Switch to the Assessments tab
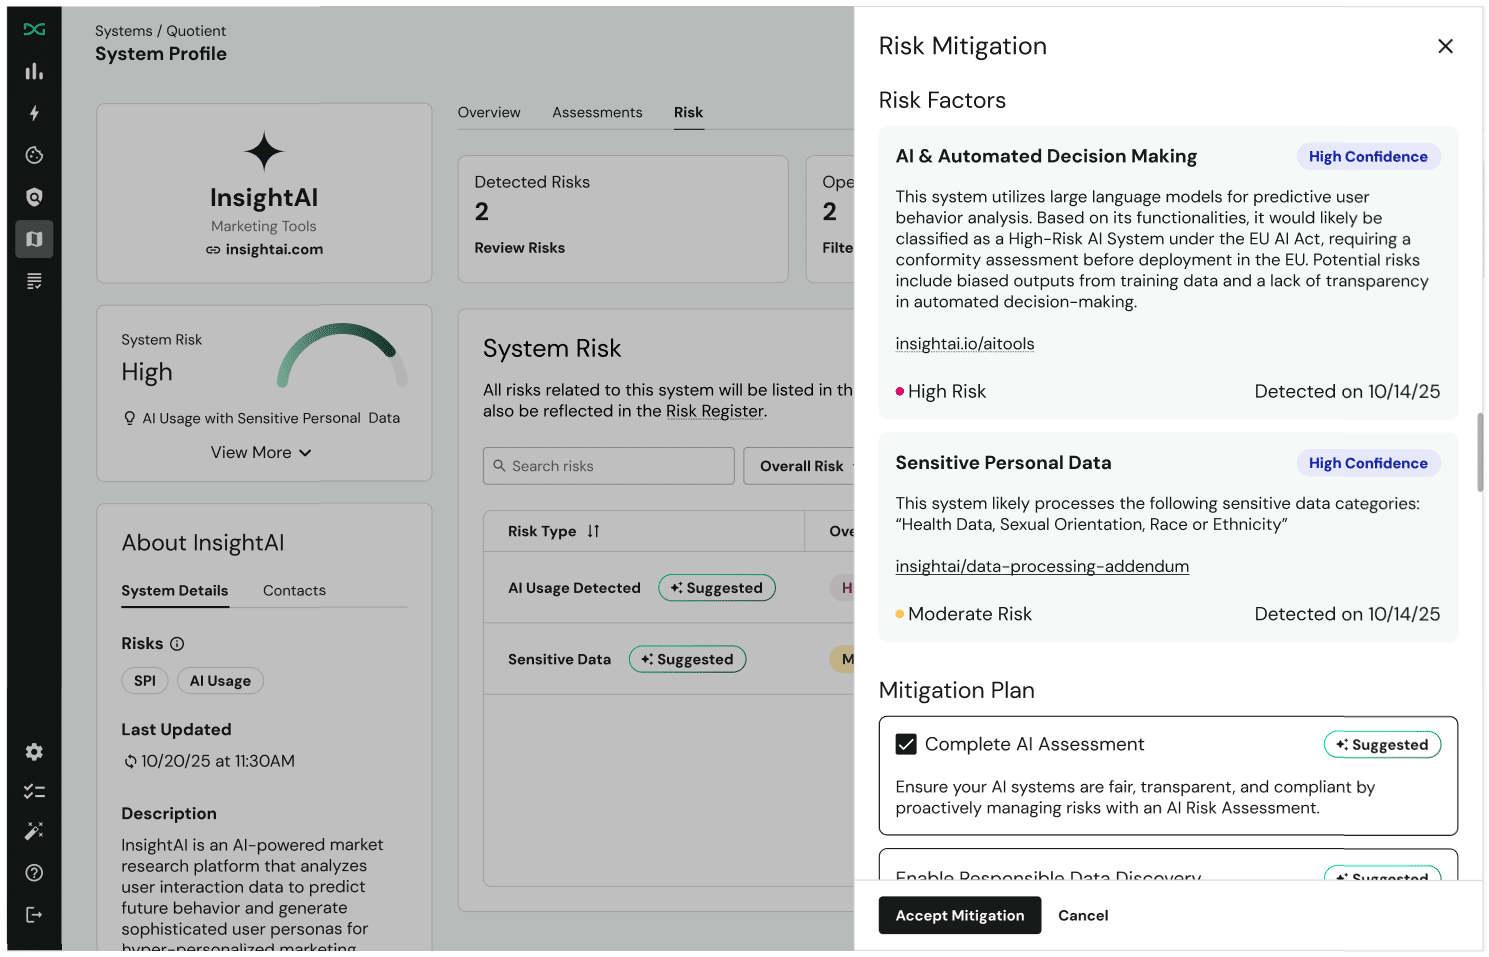1489x957 pixels. click(x=597, y=113)
